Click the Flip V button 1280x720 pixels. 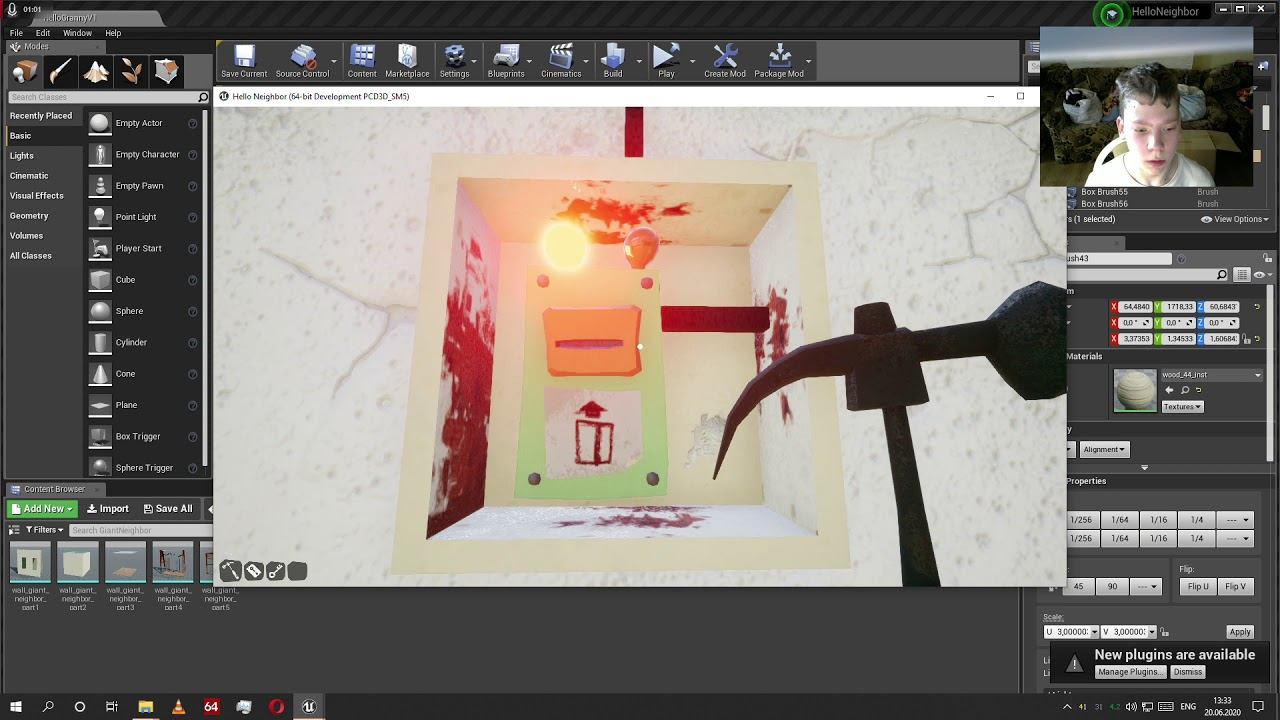click(x=1235, y=587)
